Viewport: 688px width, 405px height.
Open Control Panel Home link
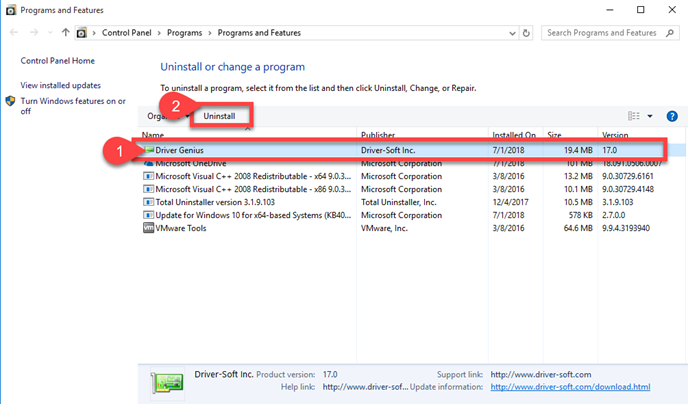pyautogui.click(x=57, y=61)
